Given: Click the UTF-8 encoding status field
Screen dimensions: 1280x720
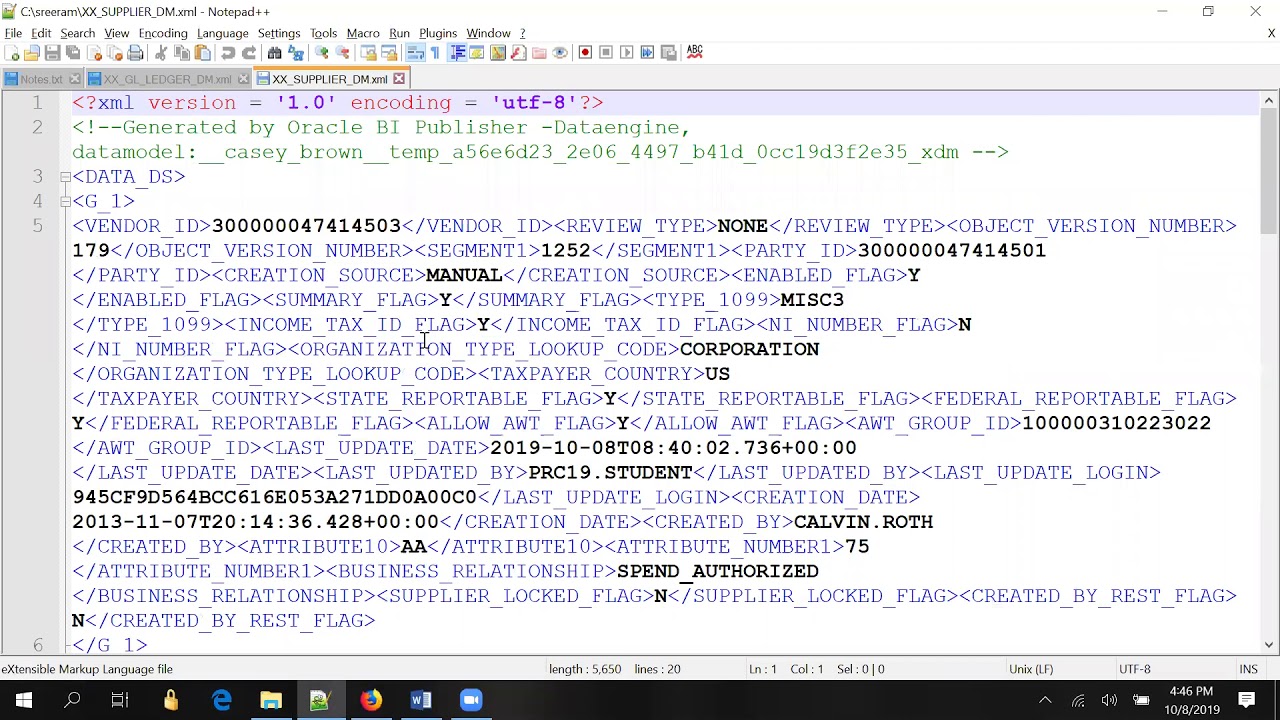Looking at the screenshot, I should coord(1135,669).
